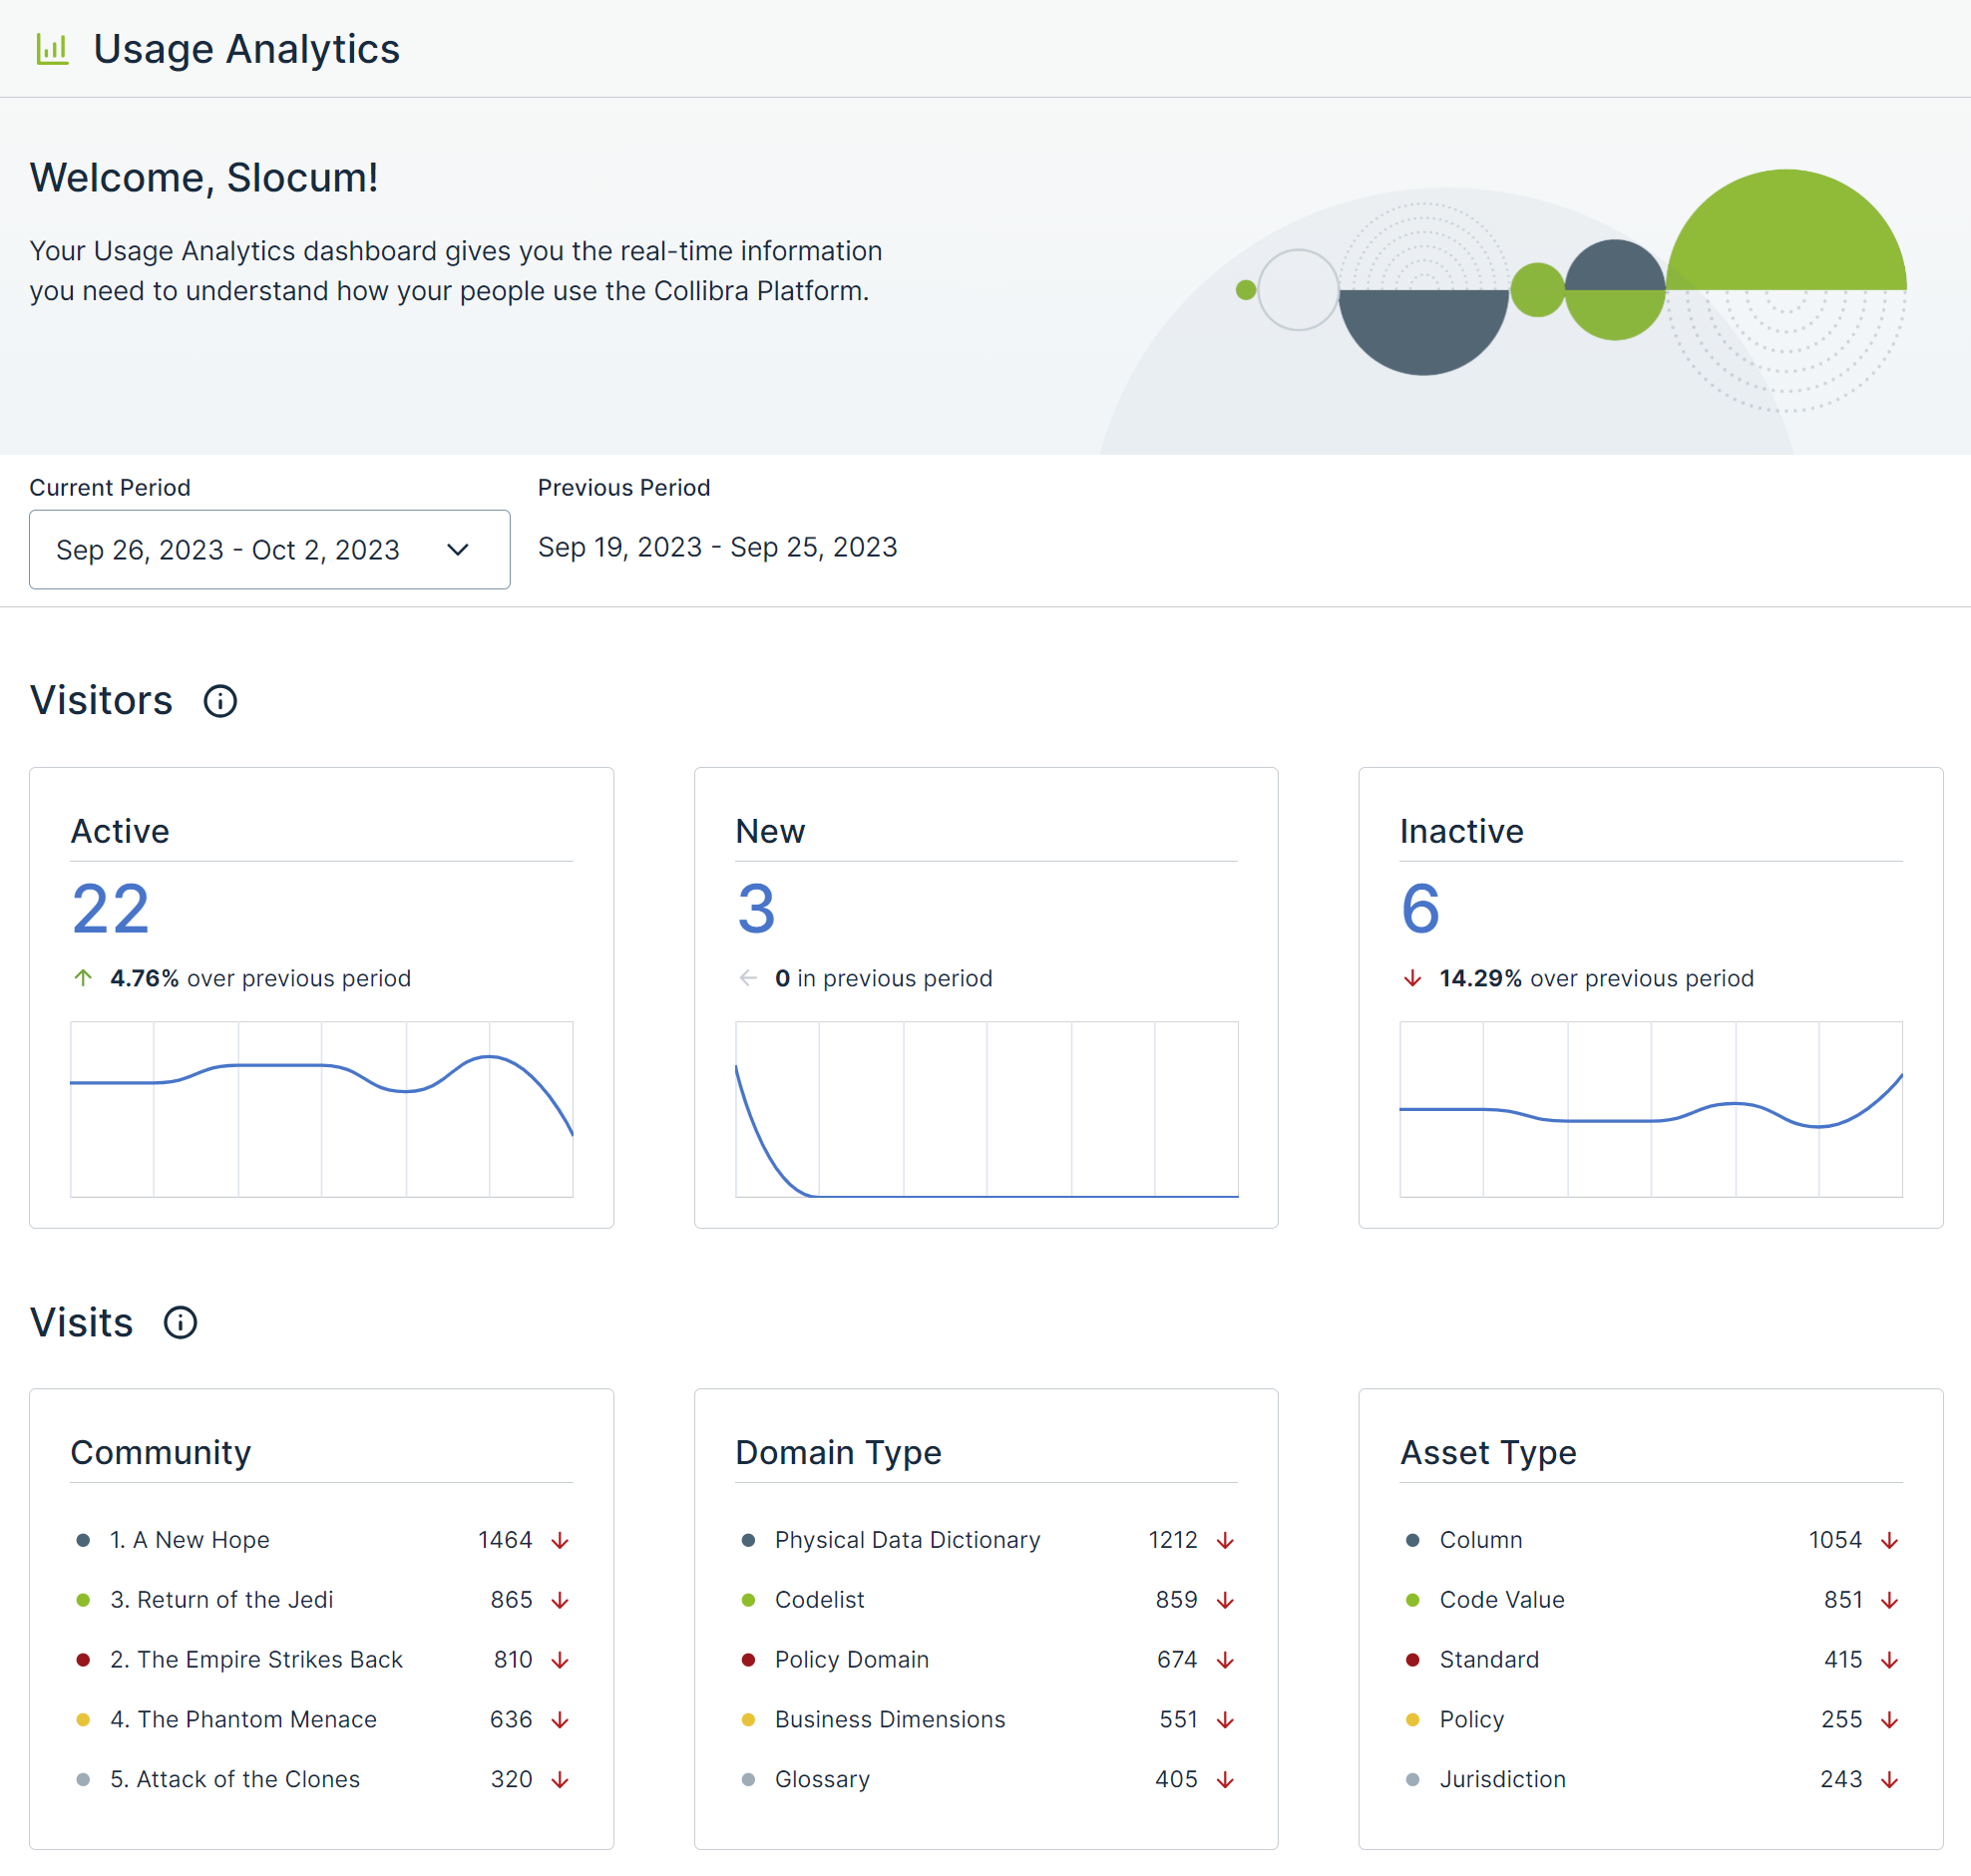This screenshot has width=1971, height=1876.
Task: Select the Asset Type section heading
Action: [x=1488, y=1453]
